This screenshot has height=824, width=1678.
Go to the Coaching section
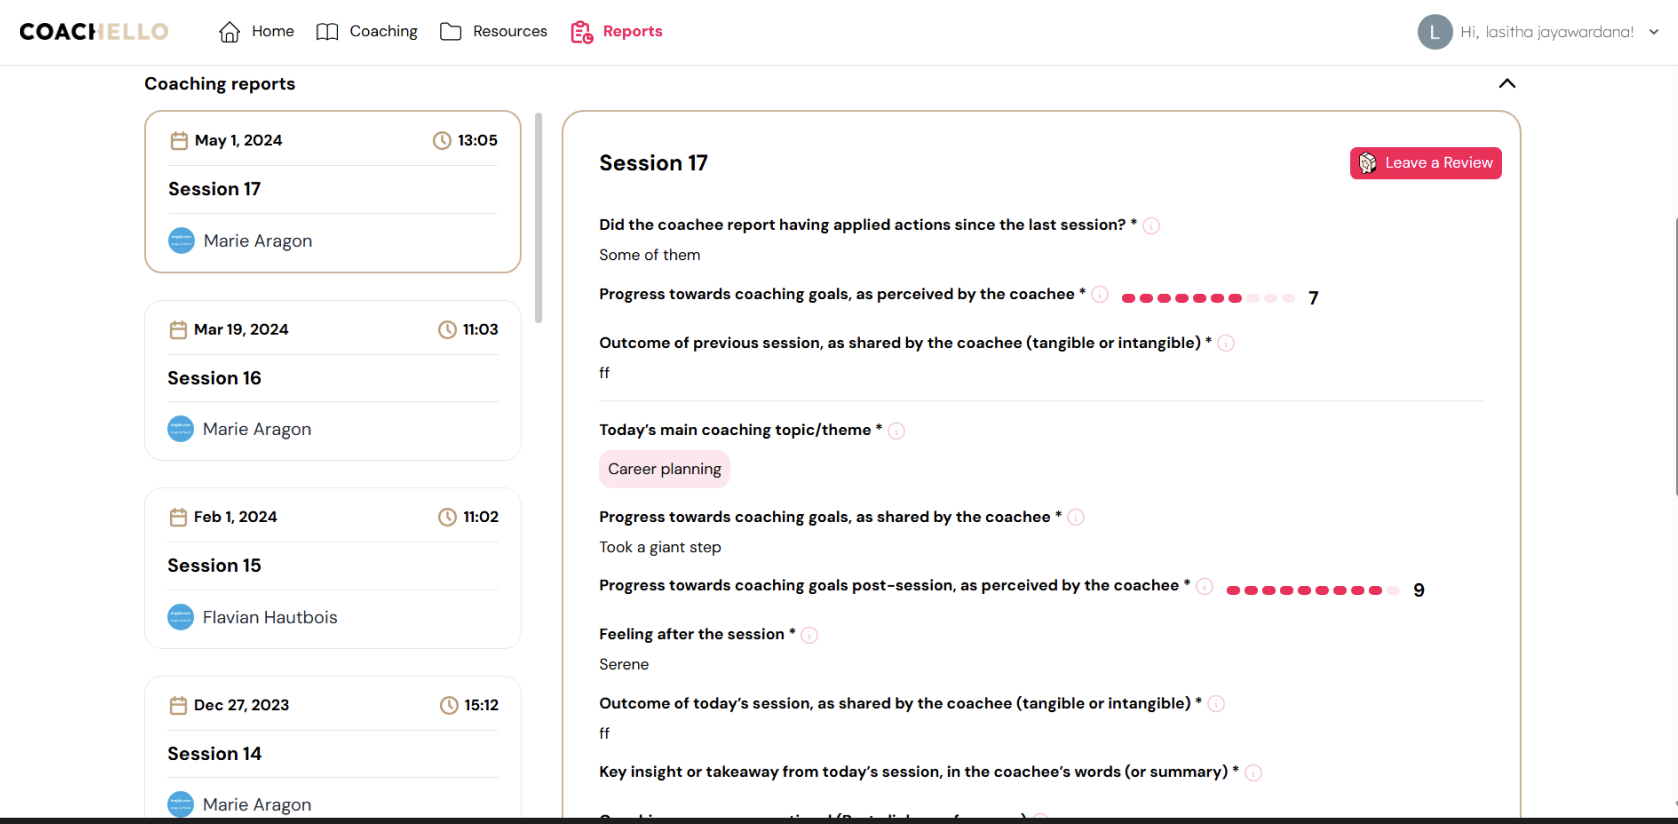coord(367,32)
